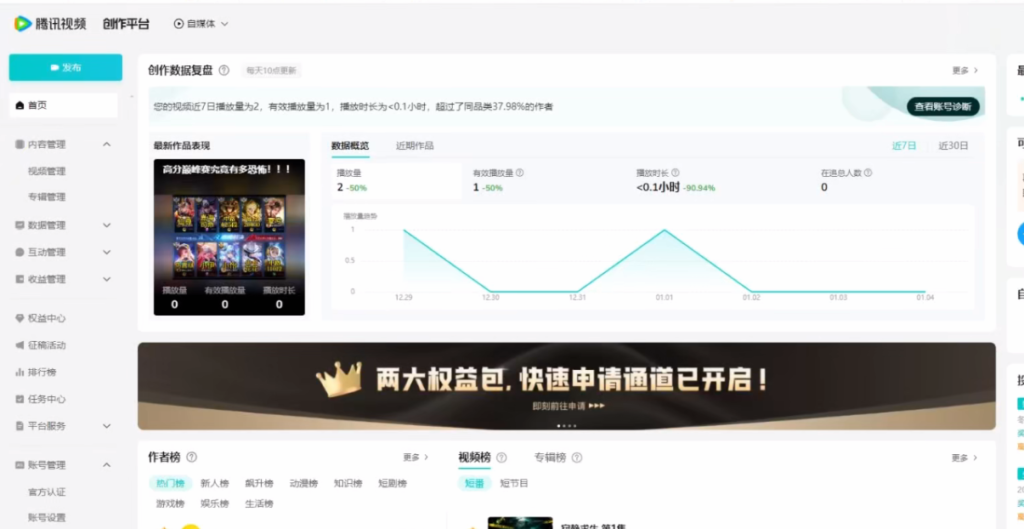Click the 内容管理 sidebar icon
This screenshot has width=1024, height=529.
20,144
